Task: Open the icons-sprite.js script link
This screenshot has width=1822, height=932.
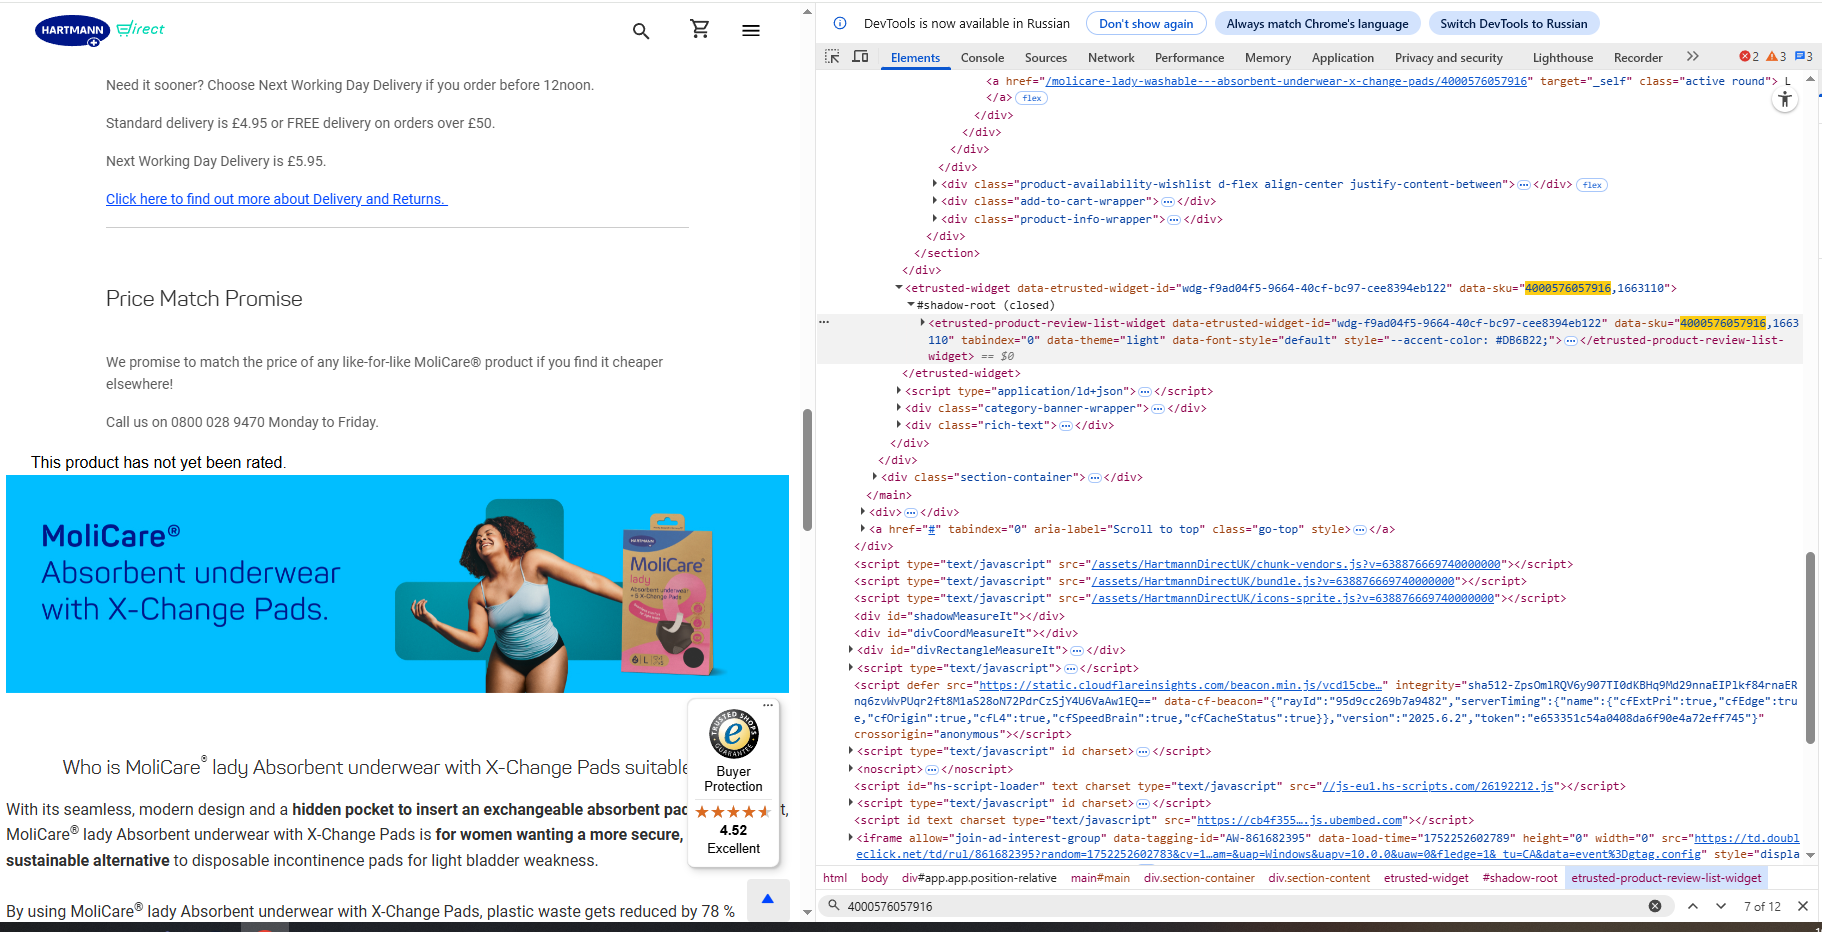Action: pyautogui.click(x=1292, y=598)
